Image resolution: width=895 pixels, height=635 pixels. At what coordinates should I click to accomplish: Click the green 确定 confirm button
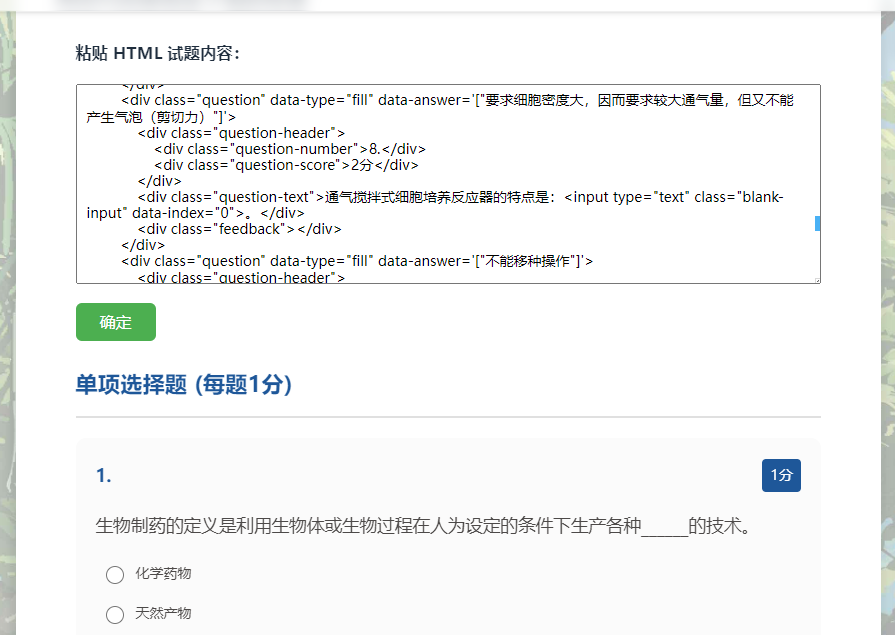coord(116,322)
